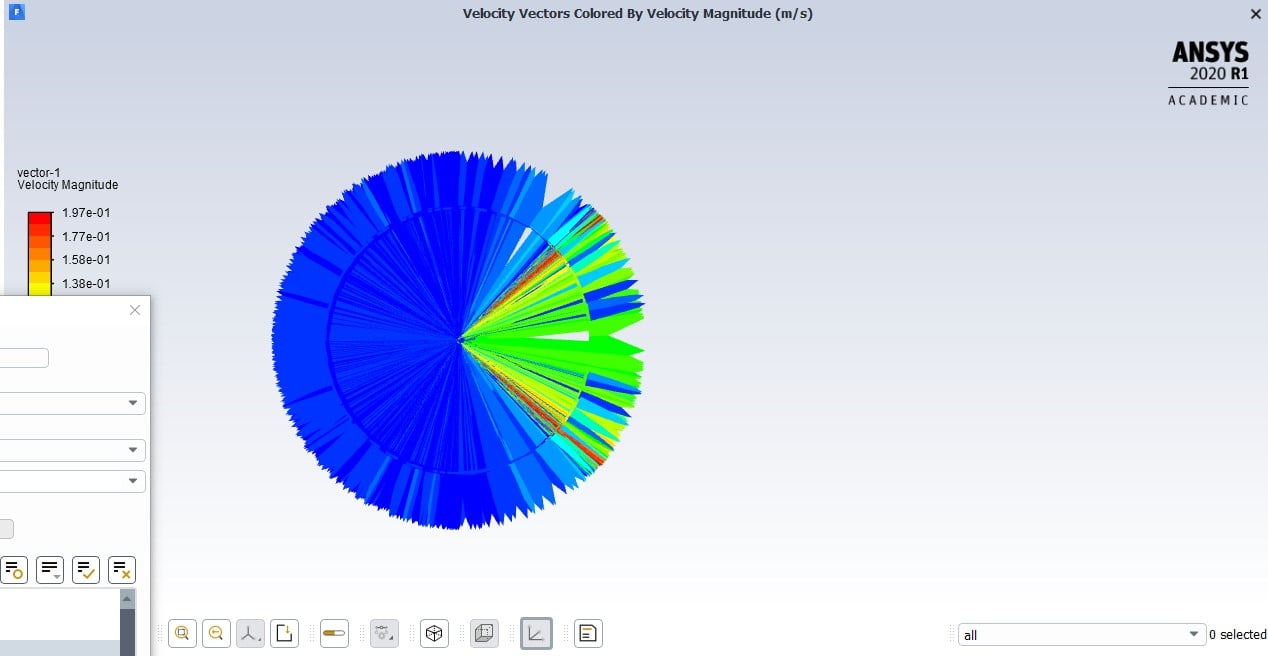This screenshot has height=656, width=1268.
Task: Click the "vector-1" legend label
Action: tap(39, 173)
